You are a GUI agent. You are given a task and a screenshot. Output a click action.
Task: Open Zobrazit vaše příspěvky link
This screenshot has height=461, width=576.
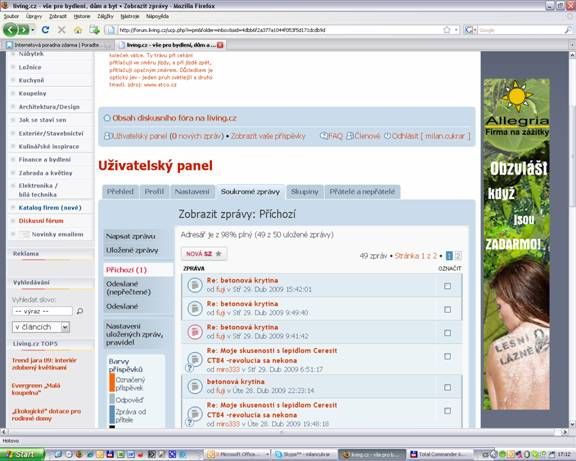(x=268, y=136)
